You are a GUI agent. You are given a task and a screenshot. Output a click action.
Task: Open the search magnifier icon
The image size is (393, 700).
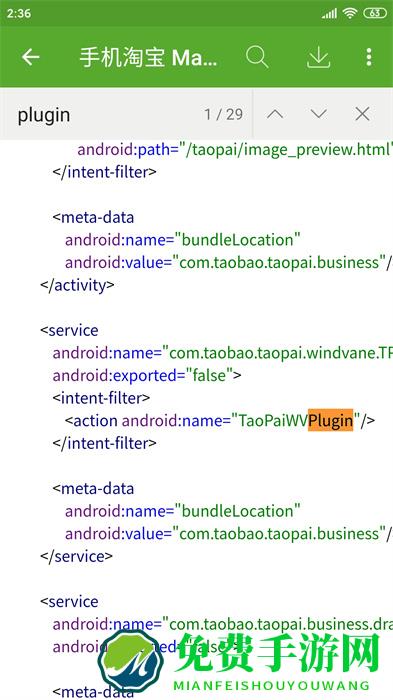coord(257,57)
